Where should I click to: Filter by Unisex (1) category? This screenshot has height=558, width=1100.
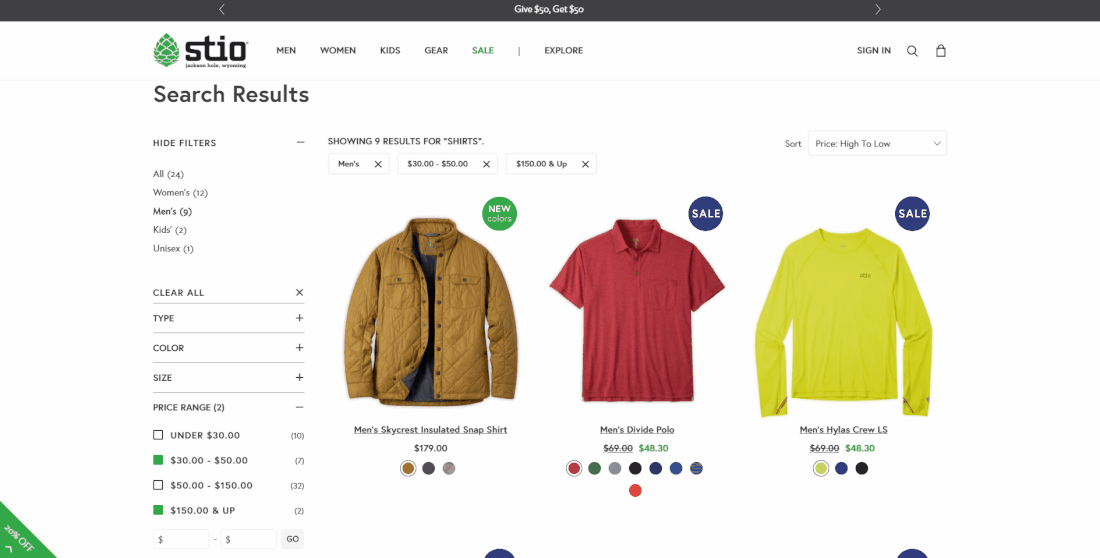point(173,248)
